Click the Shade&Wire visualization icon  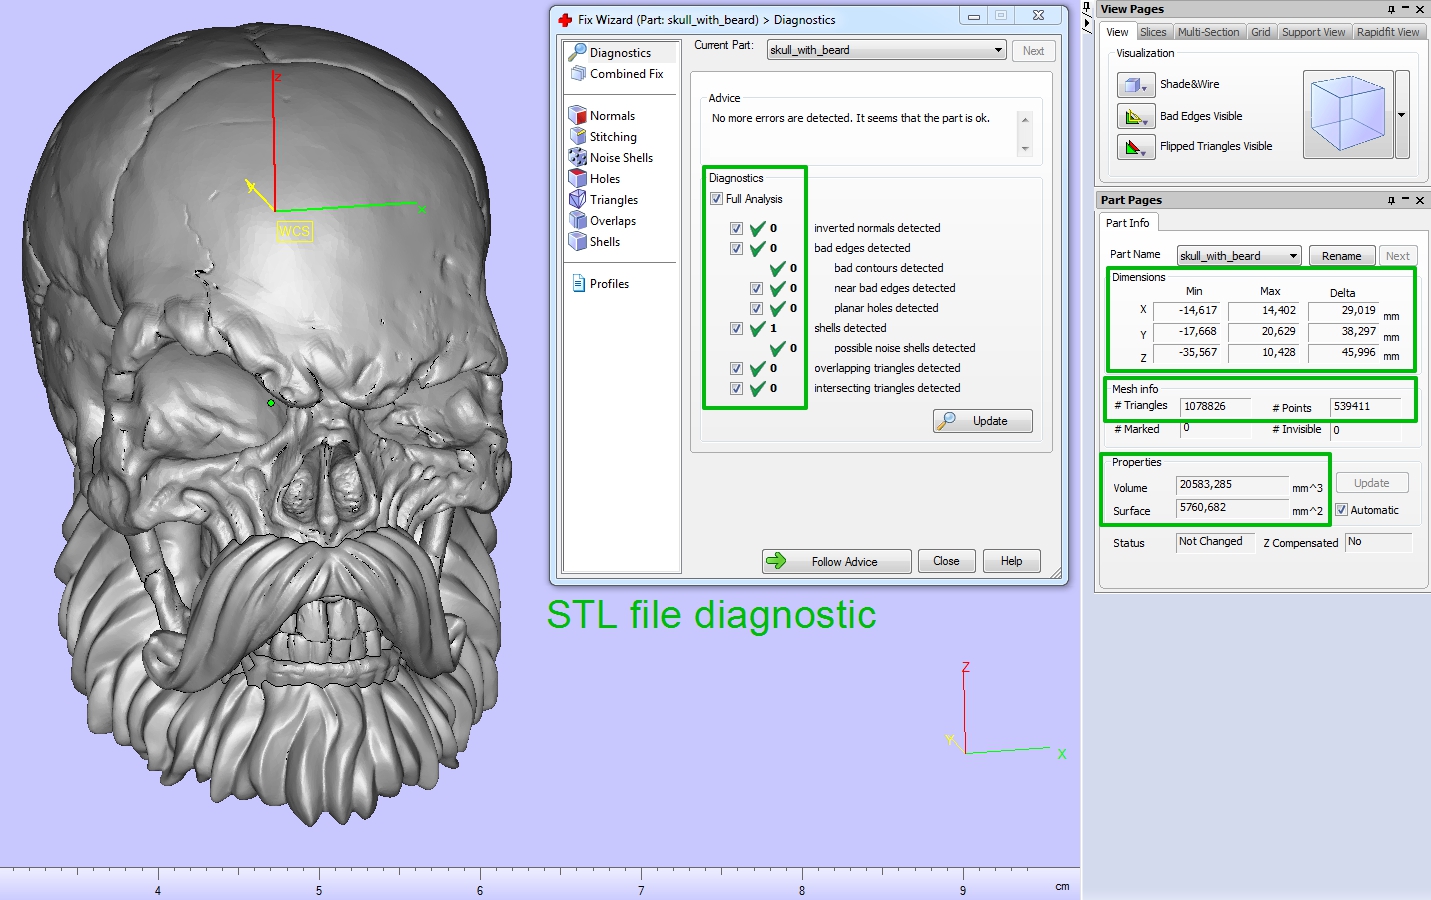tap(1135, 85)
